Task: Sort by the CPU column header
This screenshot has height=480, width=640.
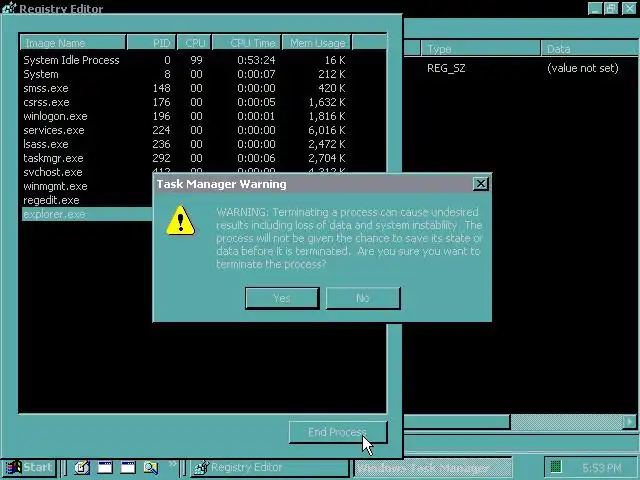Action: point(194,42)
